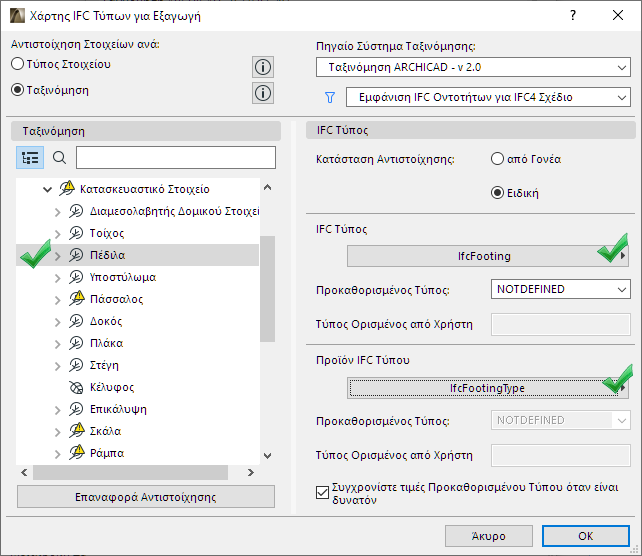Screen dimensions: 642x556
Task: Confirm dialog with OK button
Action: [585, 536]
